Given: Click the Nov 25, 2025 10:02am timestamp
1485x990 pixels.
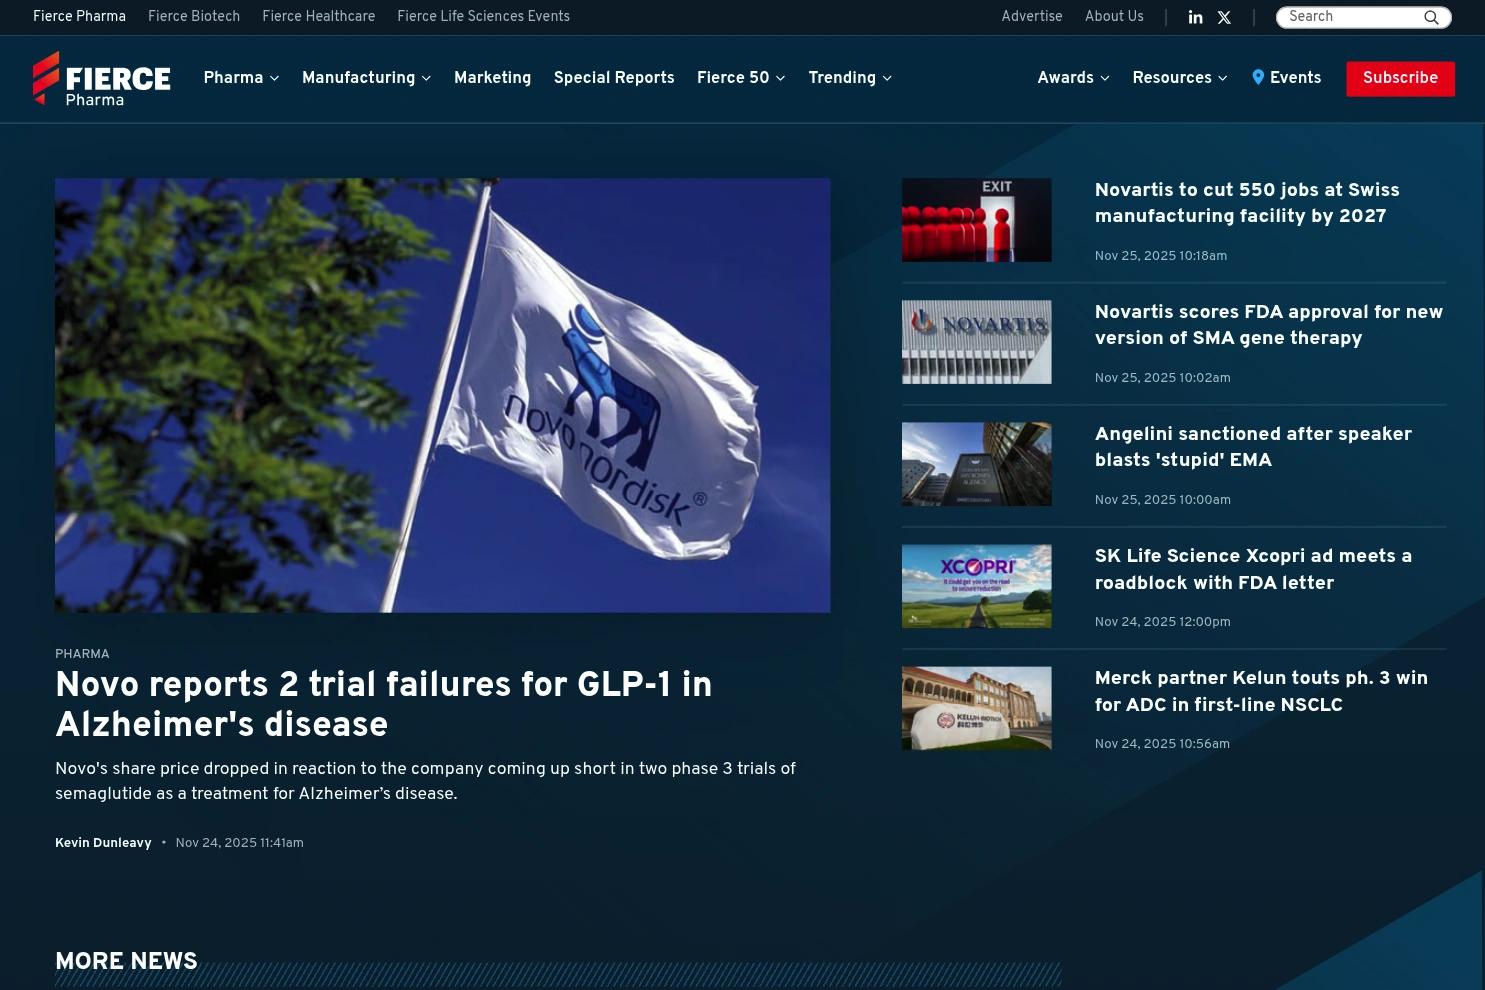Looking at the screenshot, I should (1163, 378).
